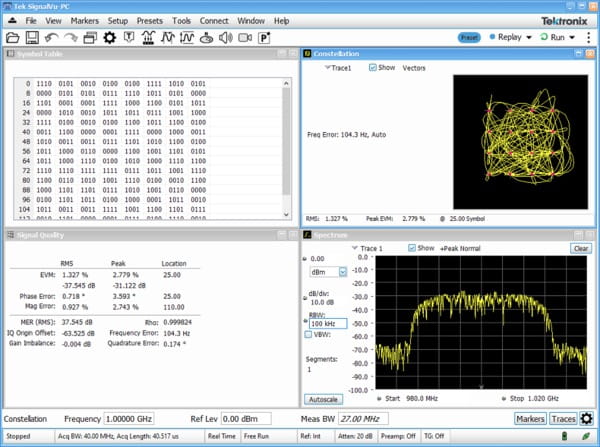Click the save disk toolbar icon
Screen dimensions: 600x447
click(34, 38)
